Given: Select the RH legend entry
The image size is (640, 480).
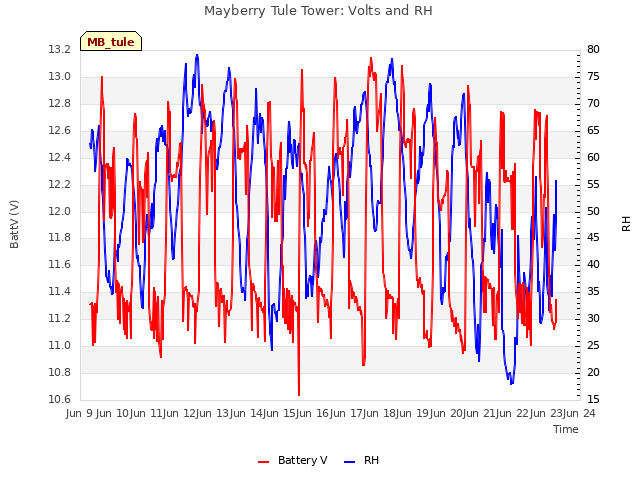Looking at the screenshot, I should [x=362, y=460].
